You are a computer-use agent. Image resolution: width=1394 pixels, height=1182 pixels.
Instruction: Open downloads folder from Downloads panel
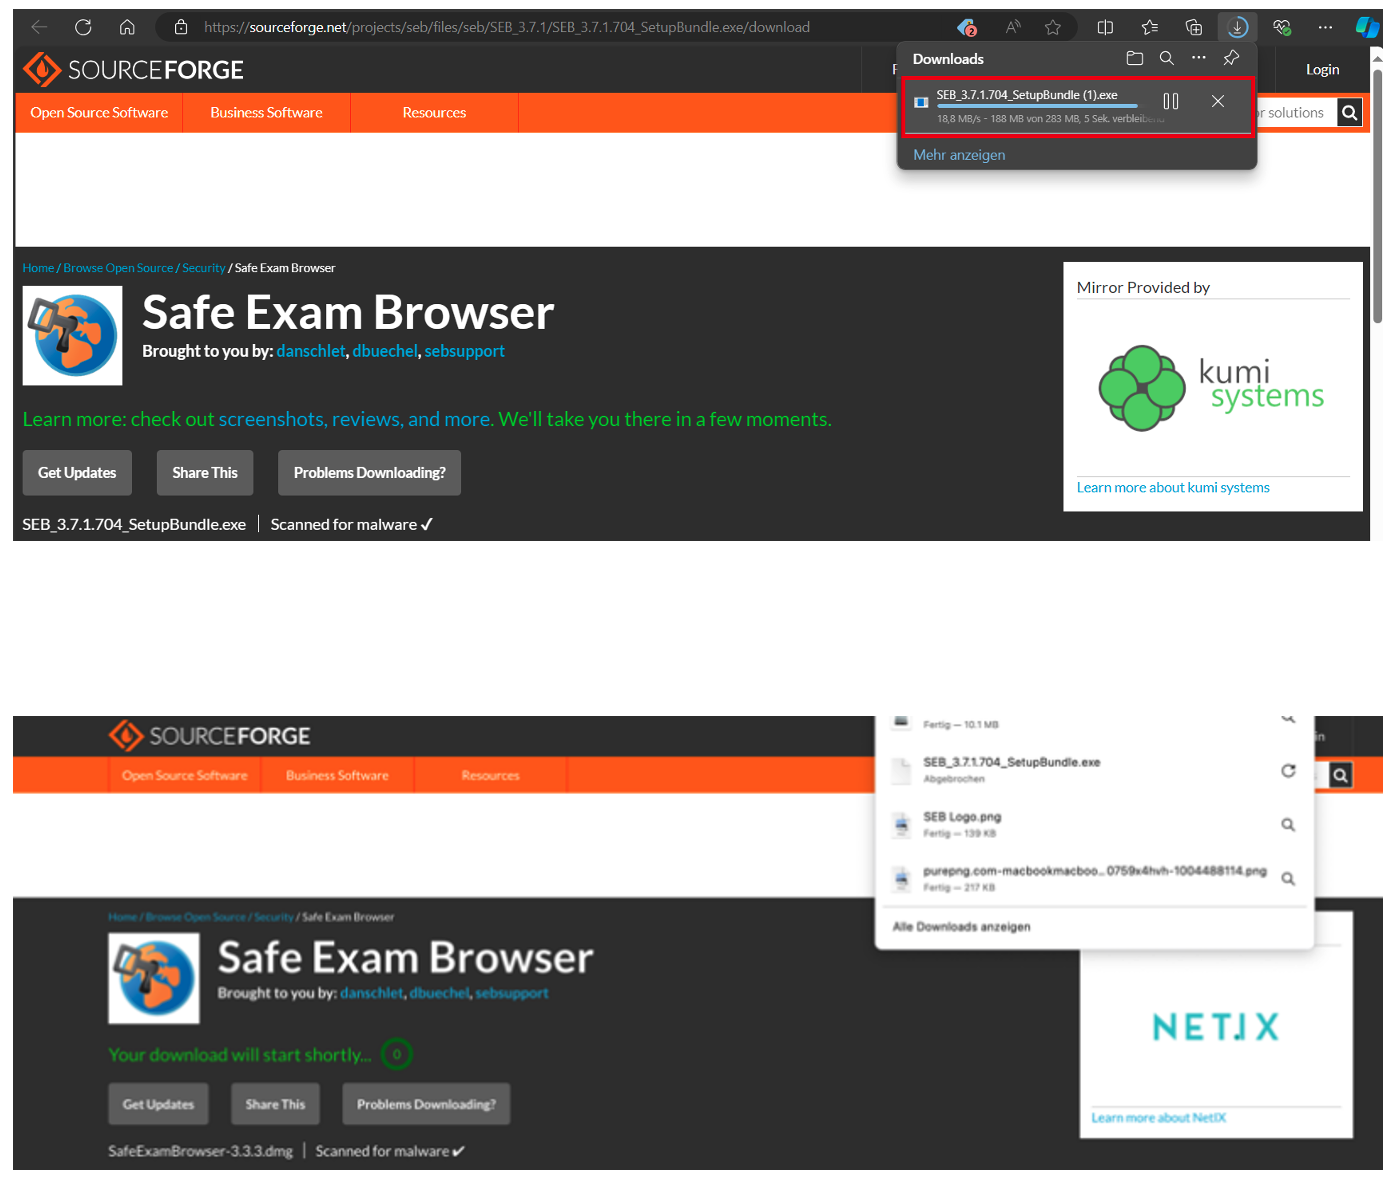point(1134,59)
